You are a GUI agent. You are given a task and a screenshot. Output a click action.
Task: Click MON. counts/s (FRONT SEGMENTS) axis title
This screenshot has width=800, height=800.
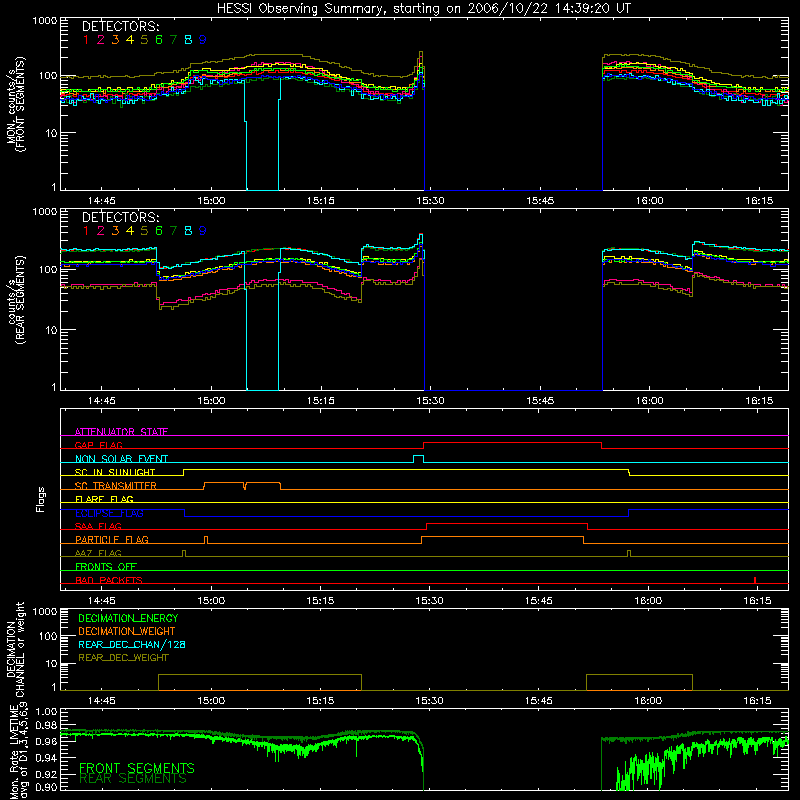16,104
